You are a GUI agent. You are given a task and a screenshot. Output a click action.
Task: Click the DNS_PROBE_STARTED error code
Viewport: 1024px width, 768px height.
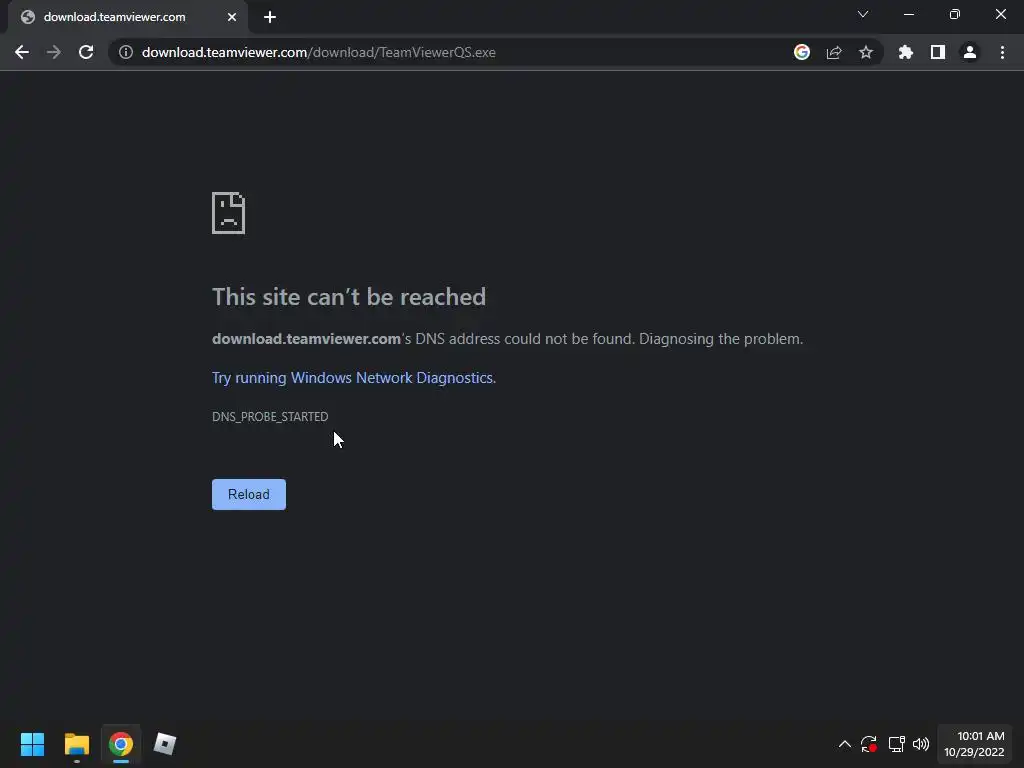[270, 417]
